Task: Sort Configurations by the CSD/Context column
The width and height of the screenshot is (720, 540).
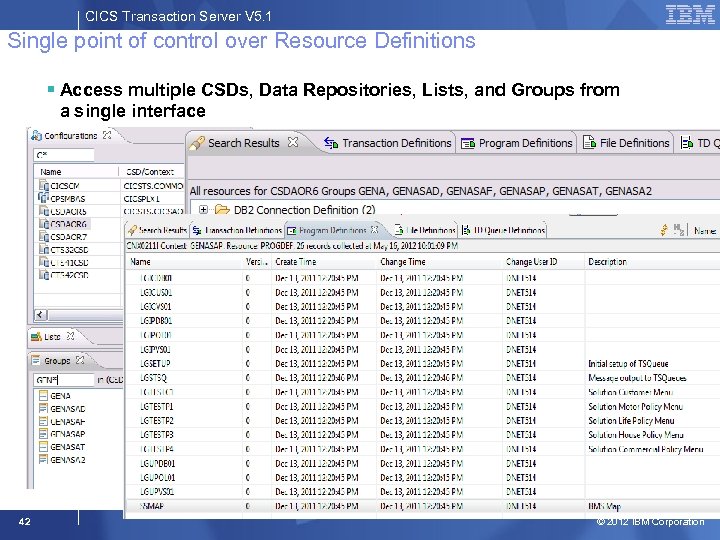Action: tap(152, 172)
